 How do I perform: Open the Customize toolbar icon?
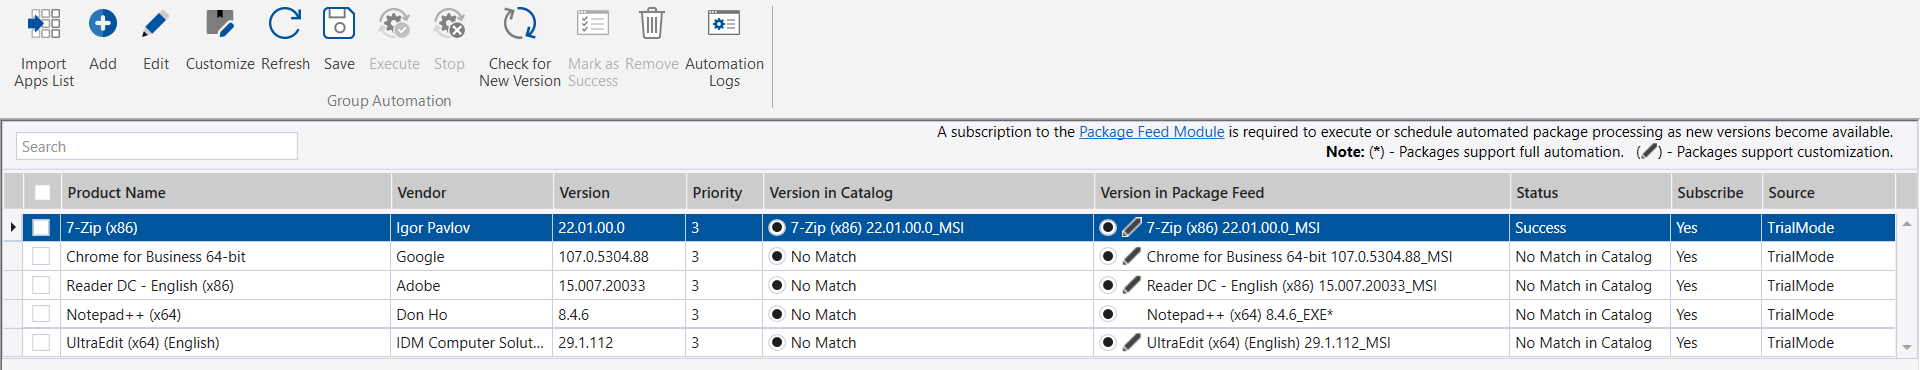(220, 23)
